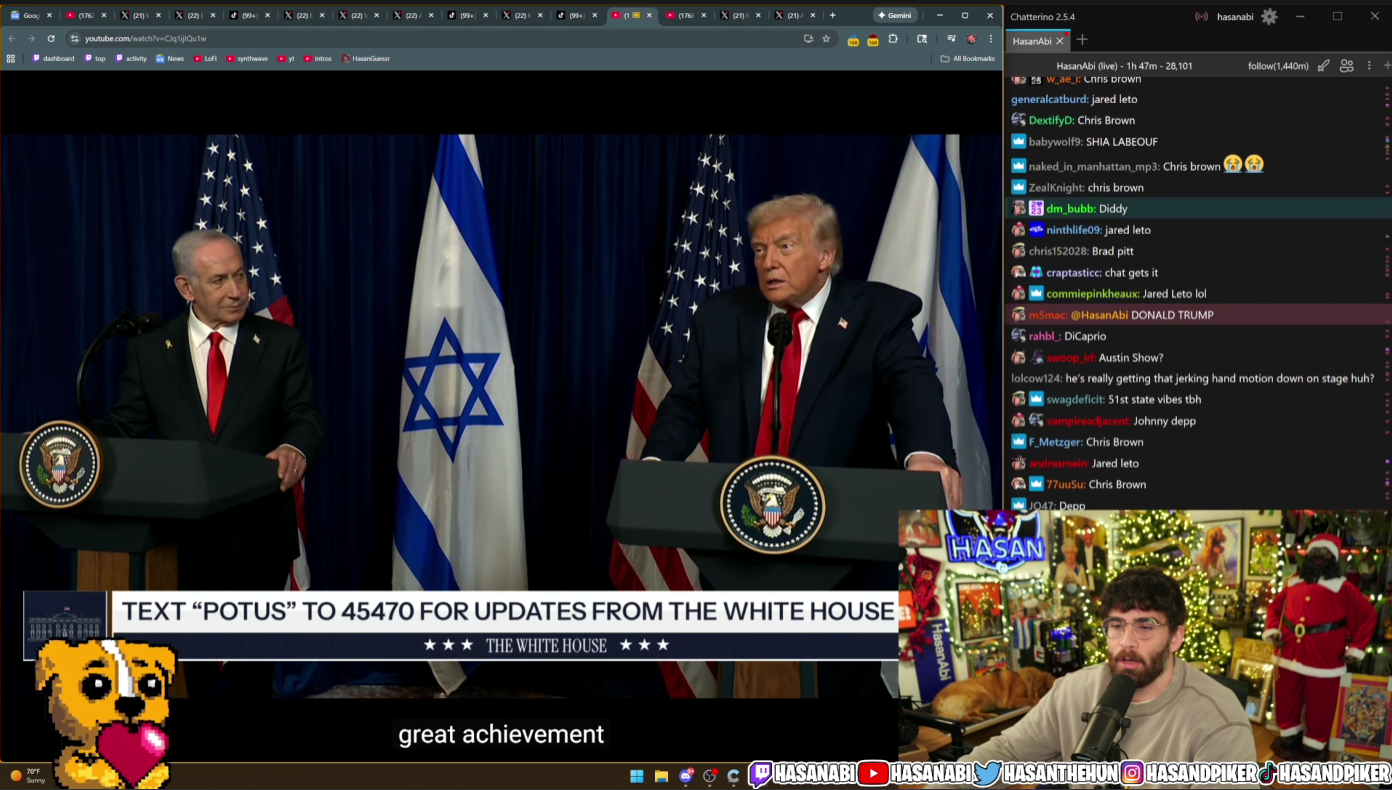Click username vampireadjacent in chat
This screenshot has height=790, width=1392.
pos(1087,421)
